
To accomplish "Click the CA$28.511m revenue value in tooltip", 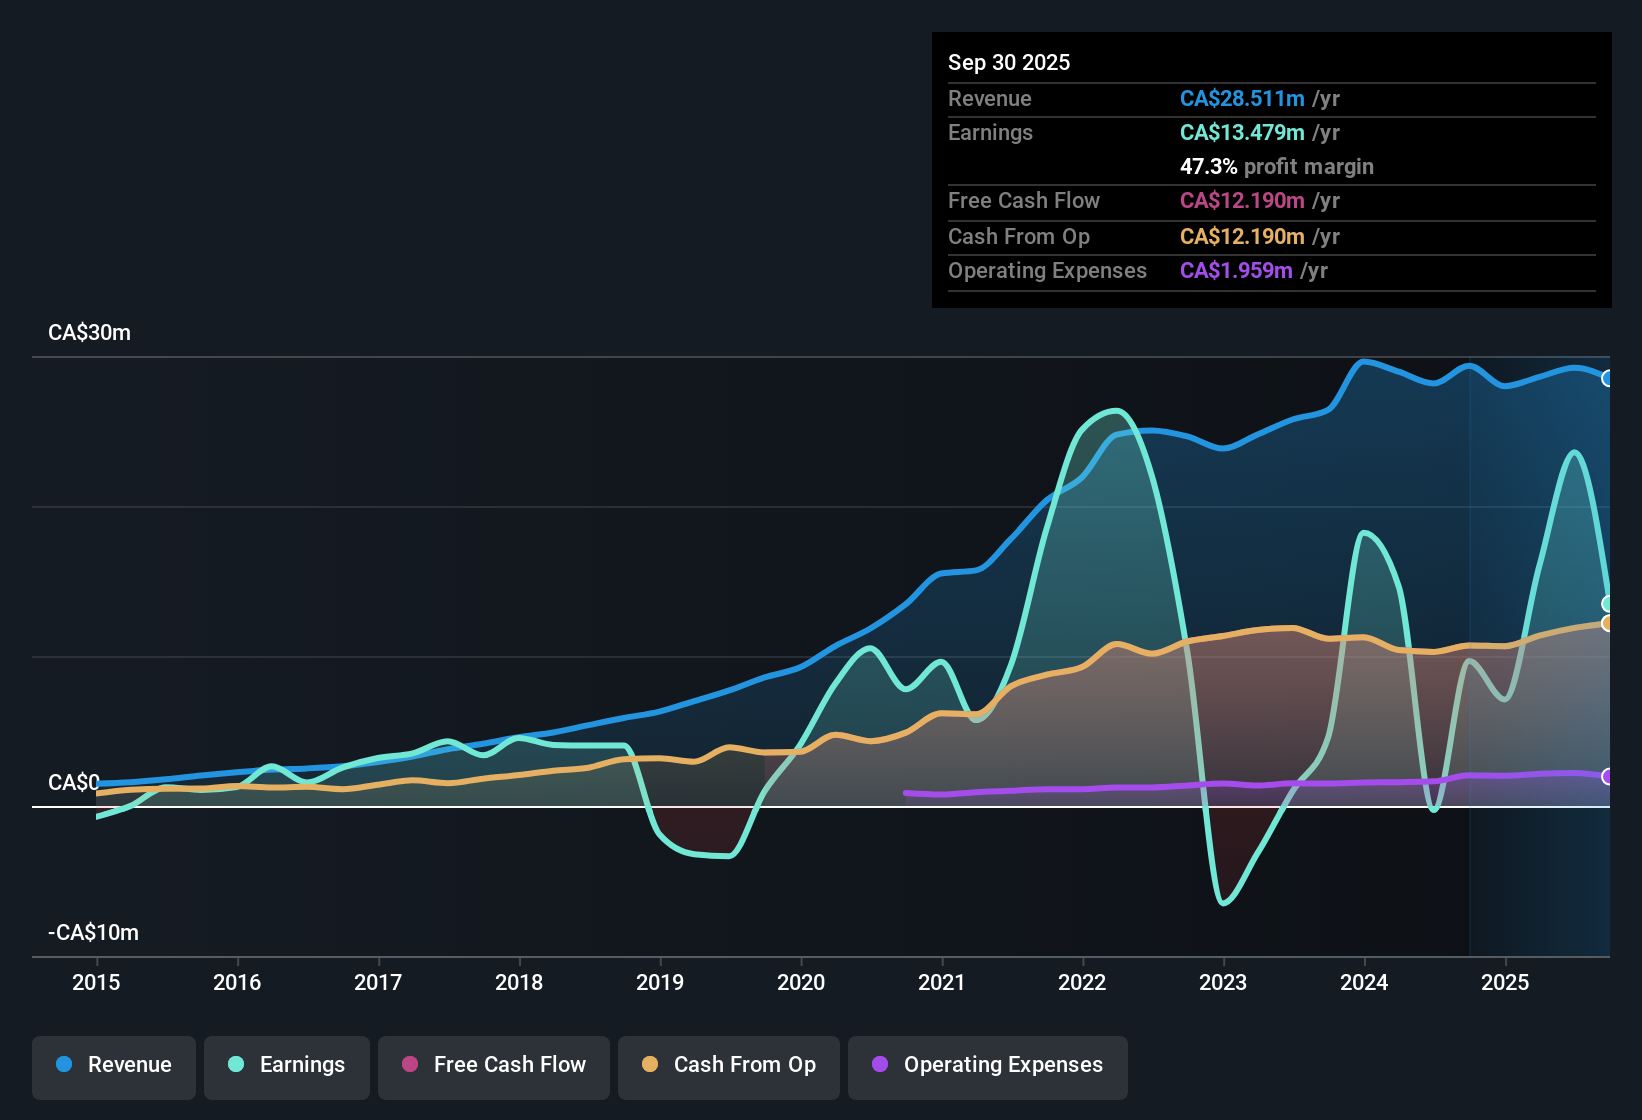I will click(1242, 99).
